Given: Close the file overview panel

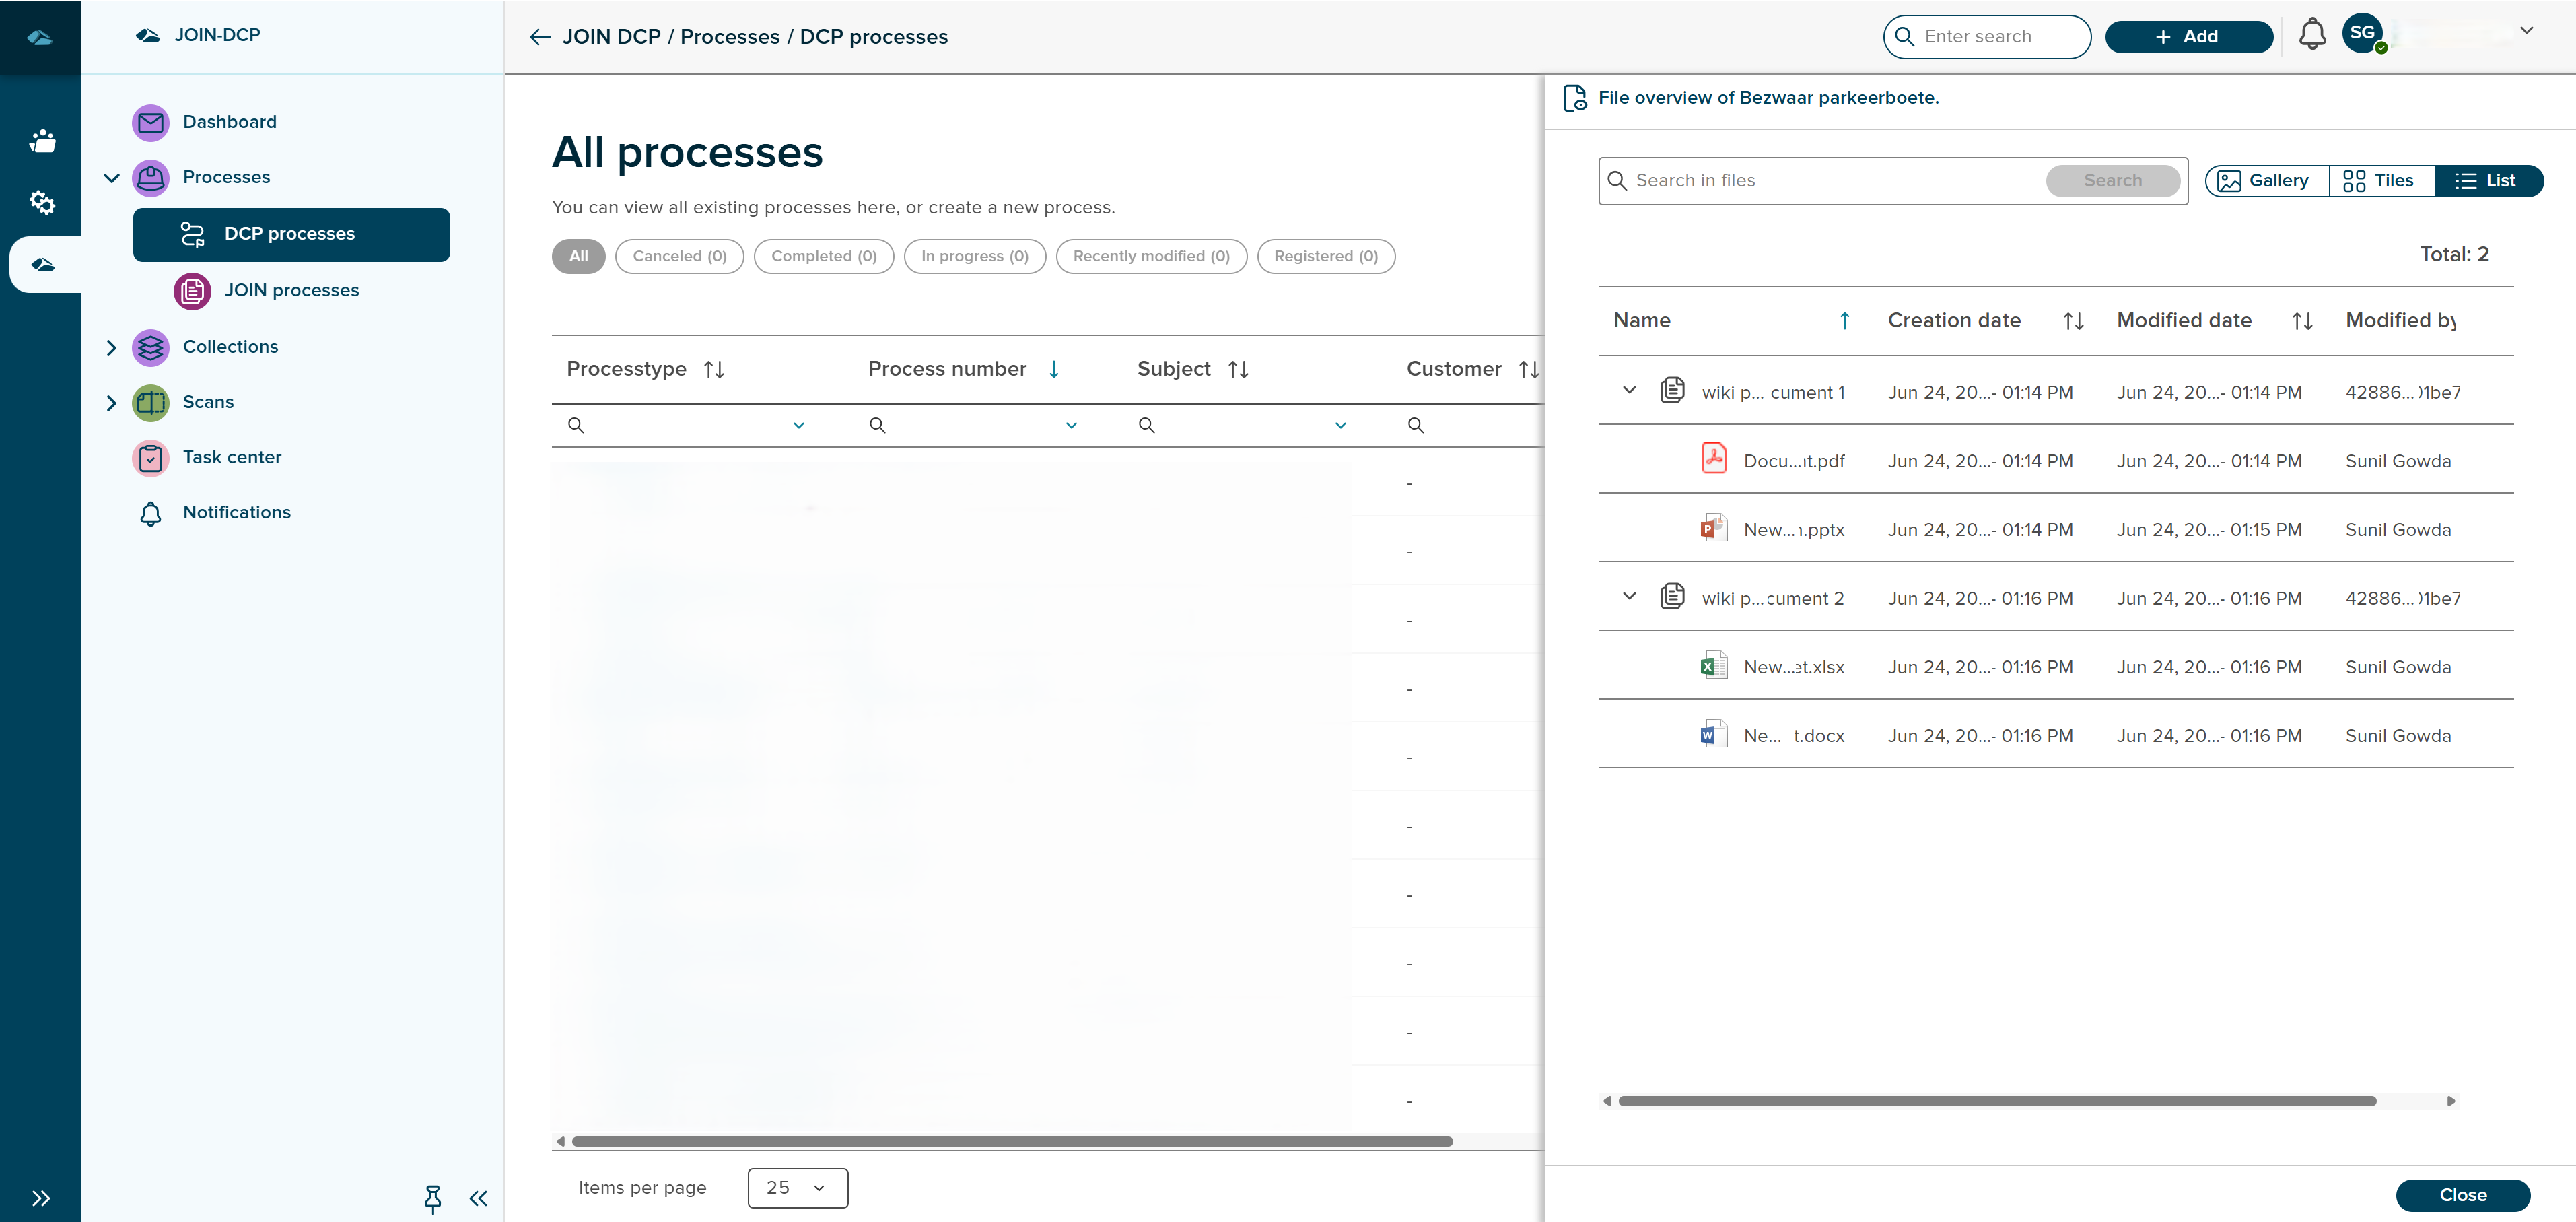Looking at the screenshot, I should click(x=2461, y=1194).
